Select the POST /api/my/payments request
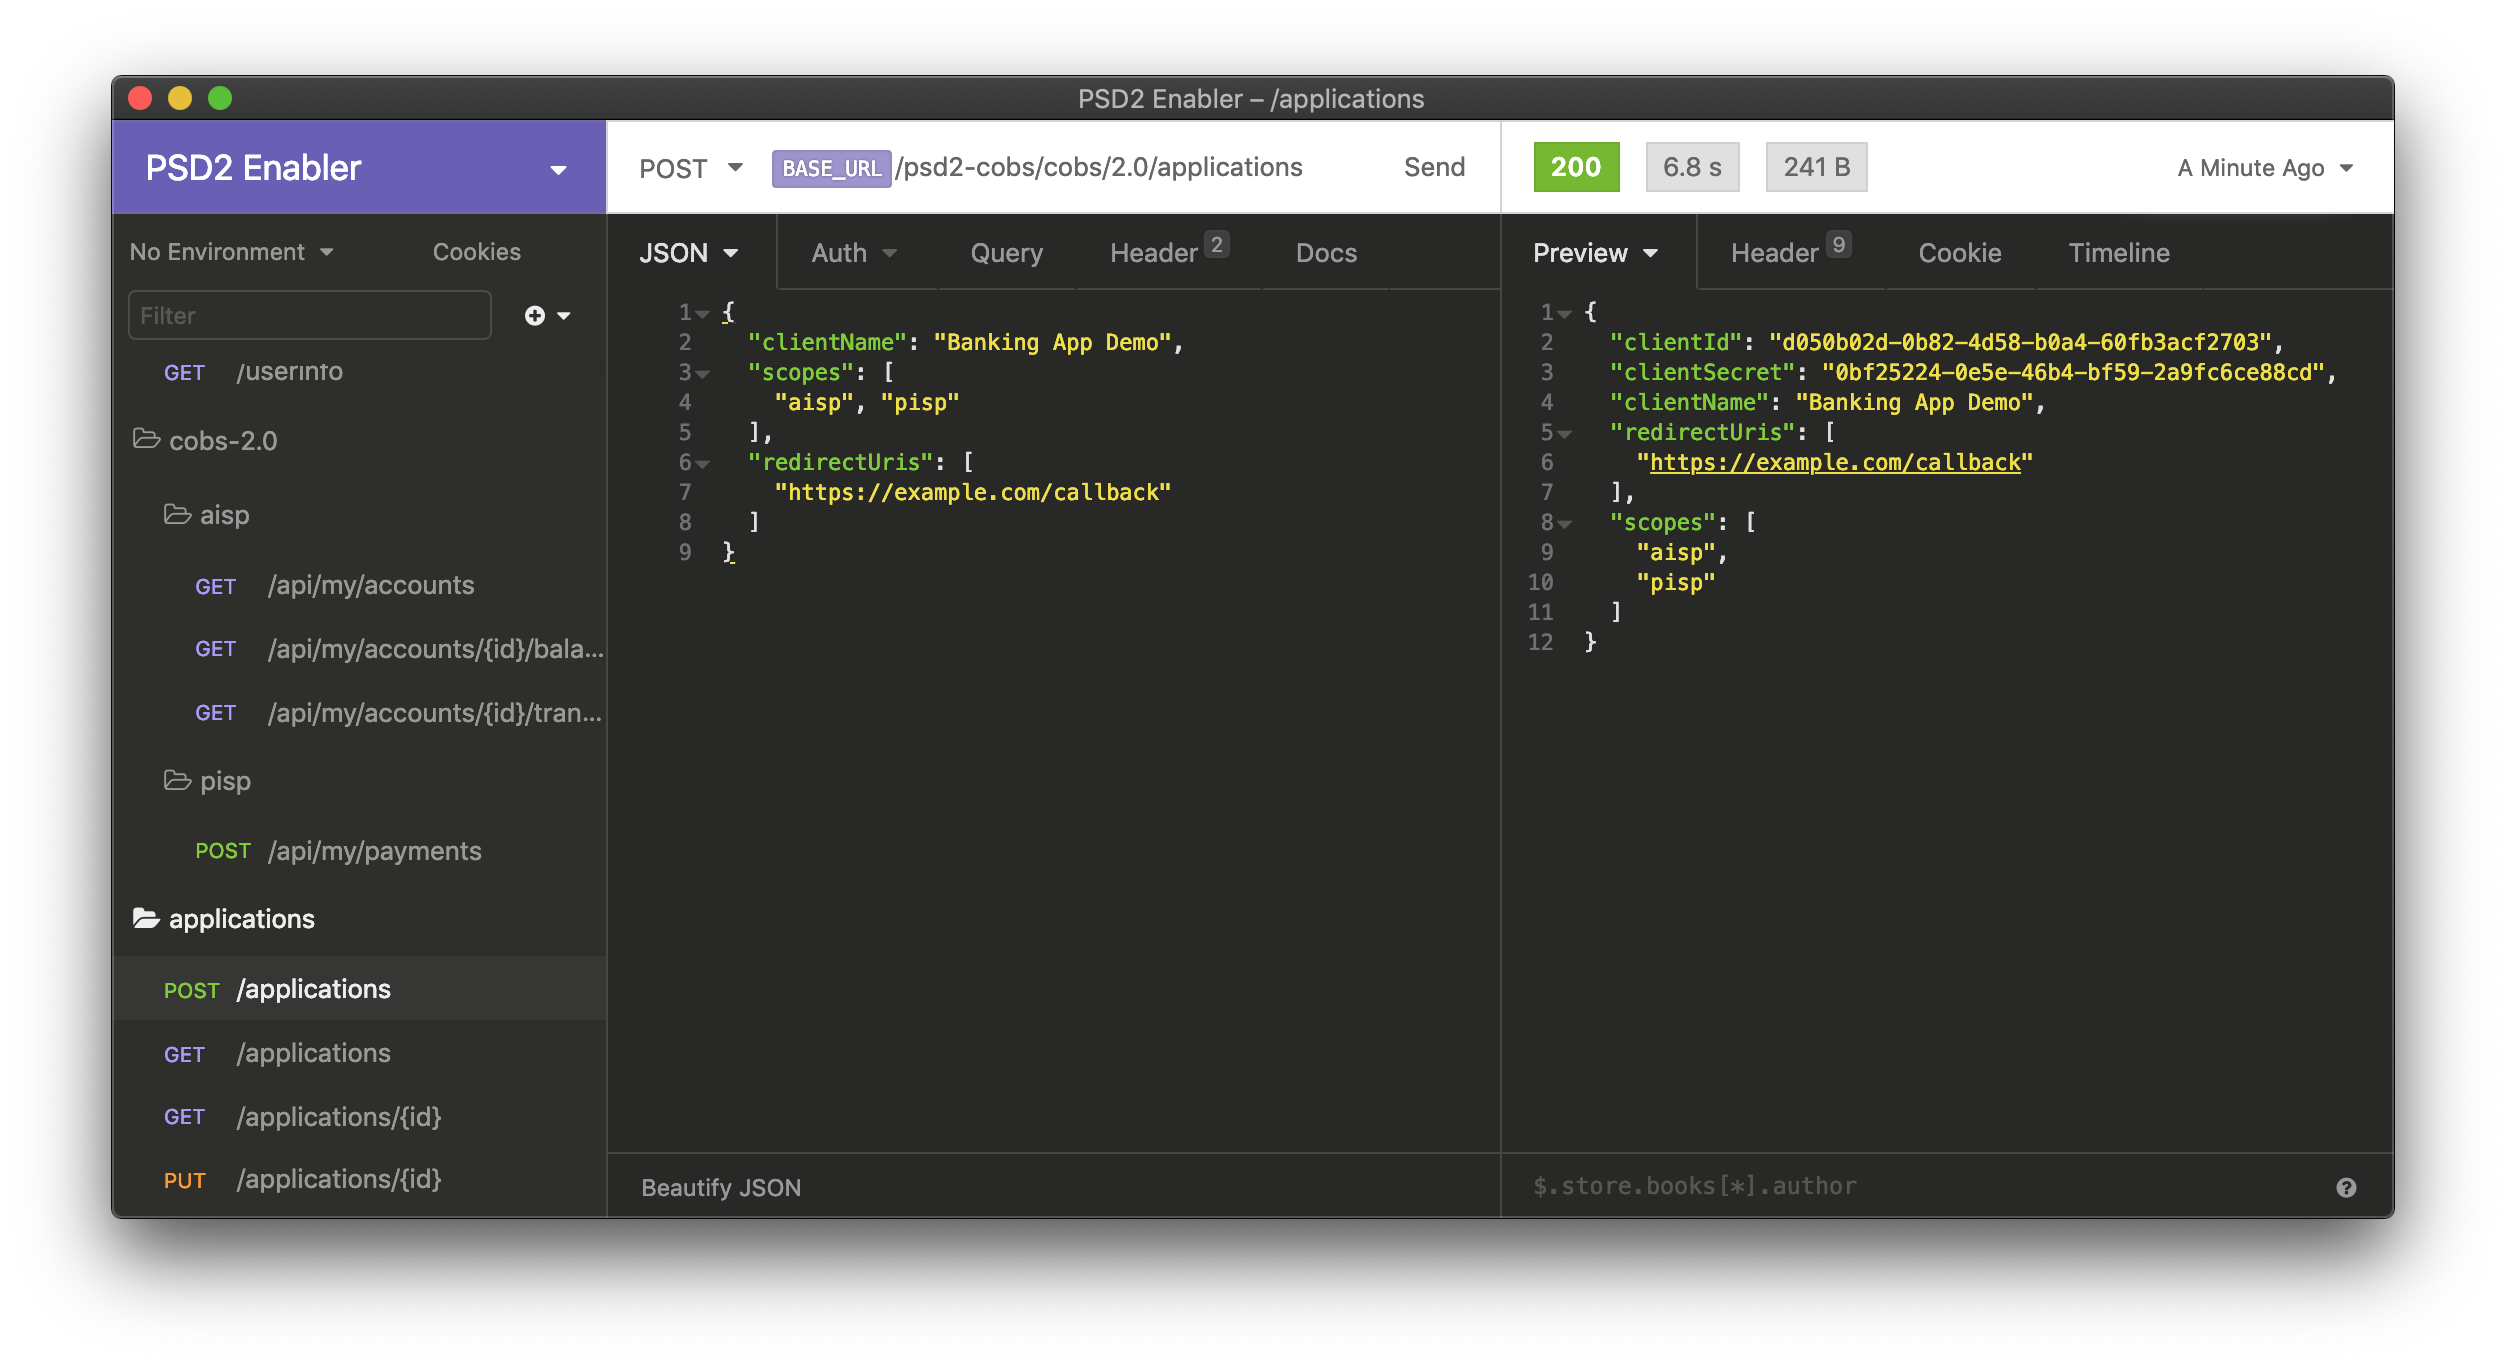2506x1366 pixels. 360,851
